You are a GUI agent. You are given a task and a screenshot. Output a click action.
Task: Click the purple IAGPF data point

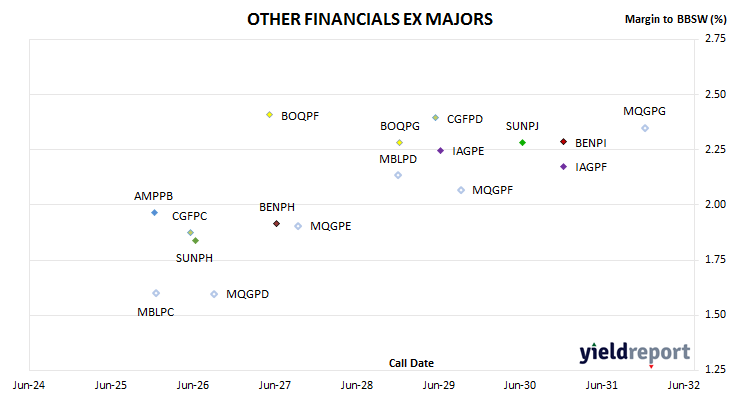coord(563,167)
